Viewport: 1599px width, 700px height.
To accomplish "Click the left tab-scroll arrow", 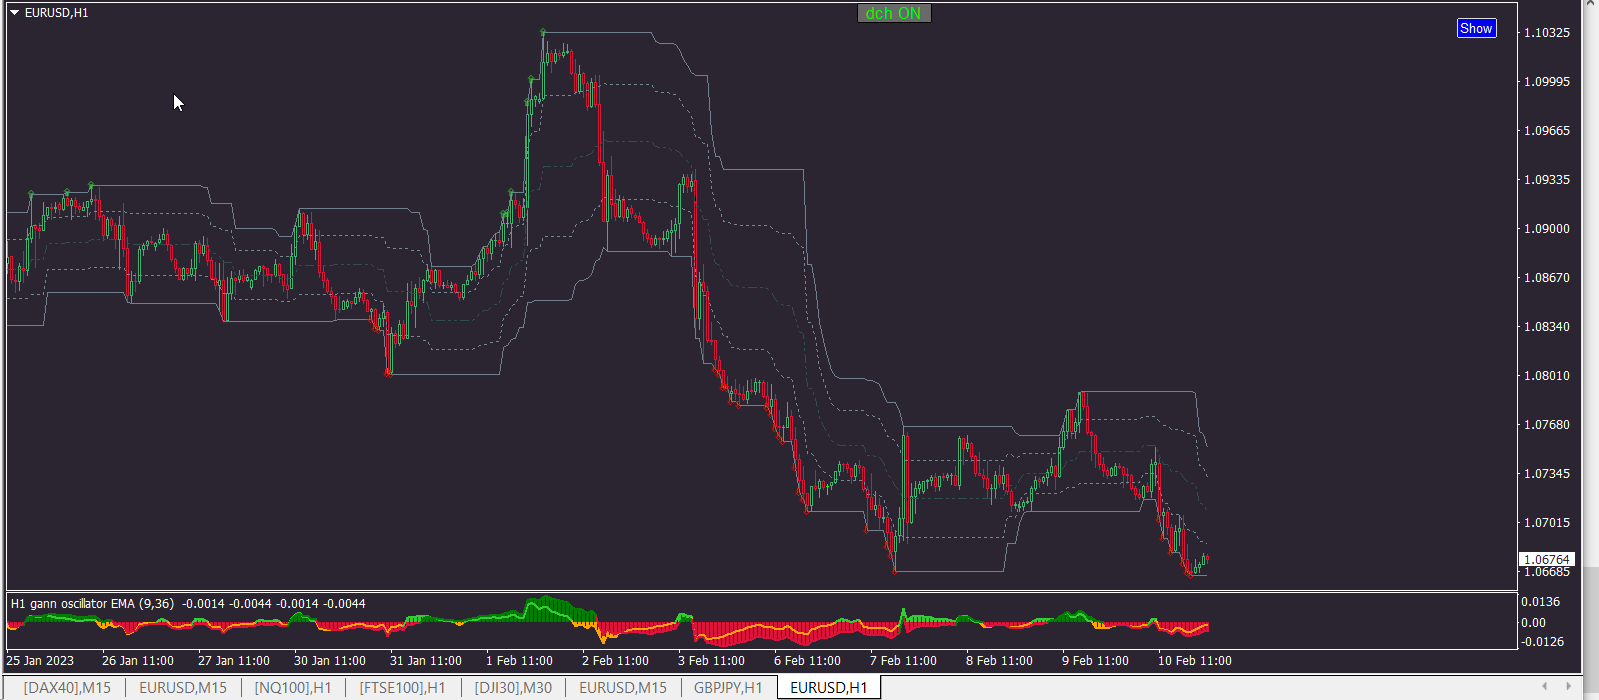I will click(x=1545, y=686).
